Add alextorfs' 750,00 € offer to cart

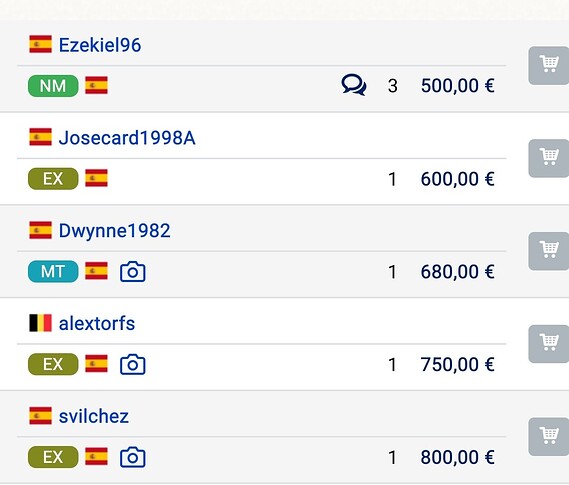[x=549, y=344]
